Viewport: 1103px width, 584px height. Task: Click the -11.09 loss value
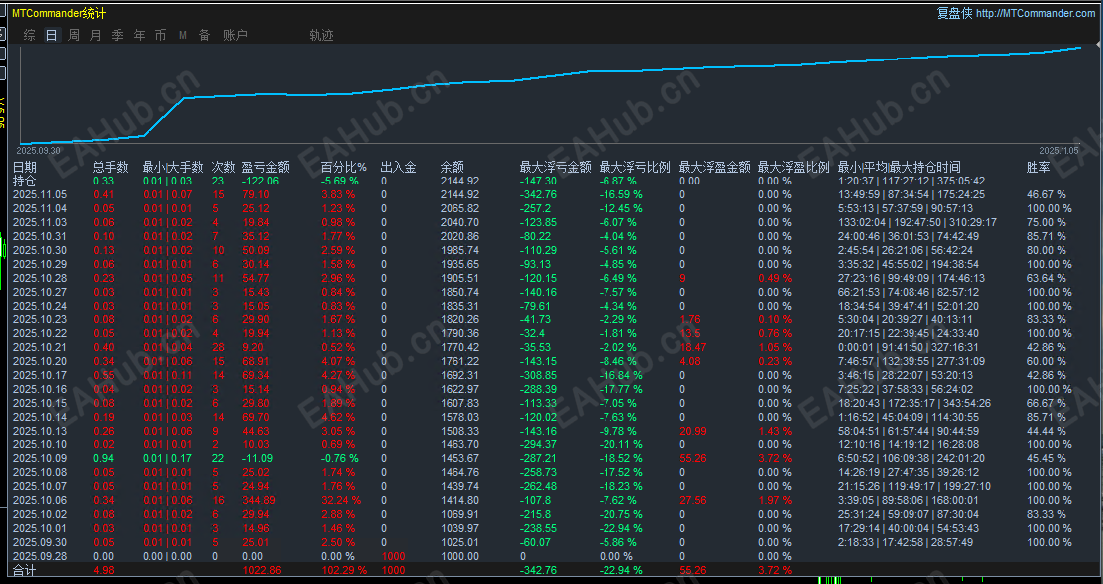coord(257,458)
